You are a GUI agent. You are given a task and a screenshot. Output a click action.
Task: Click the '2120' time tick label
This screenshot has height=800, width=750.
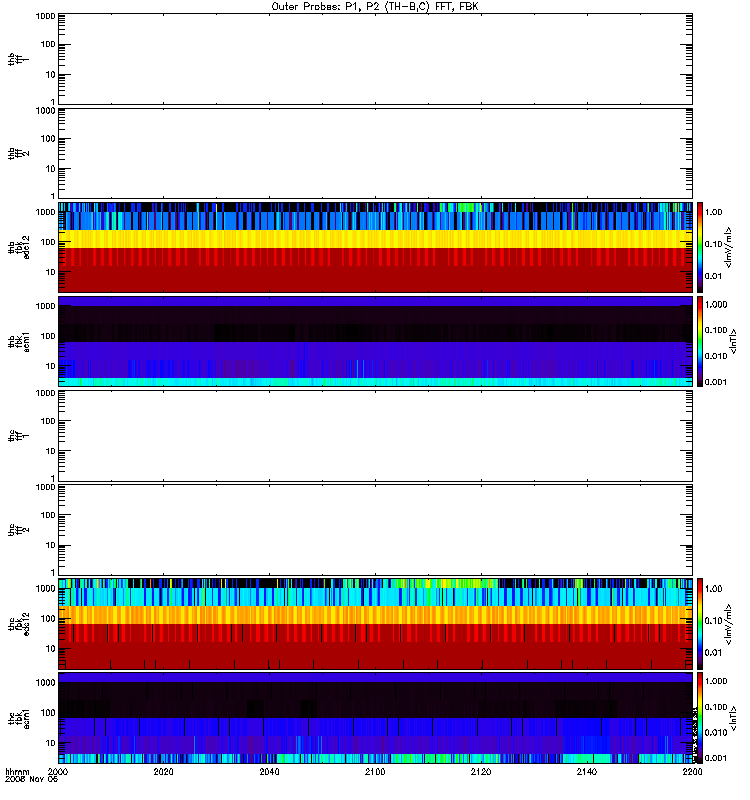481,772
